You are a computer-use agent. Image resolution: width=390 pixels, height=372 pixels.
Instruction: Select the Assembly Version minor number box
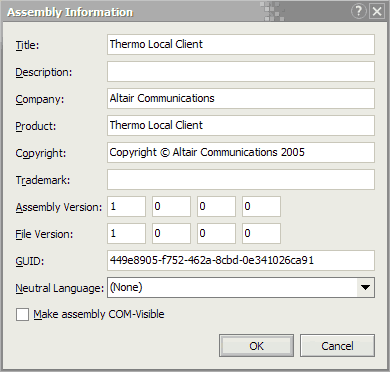pos(171,207)
